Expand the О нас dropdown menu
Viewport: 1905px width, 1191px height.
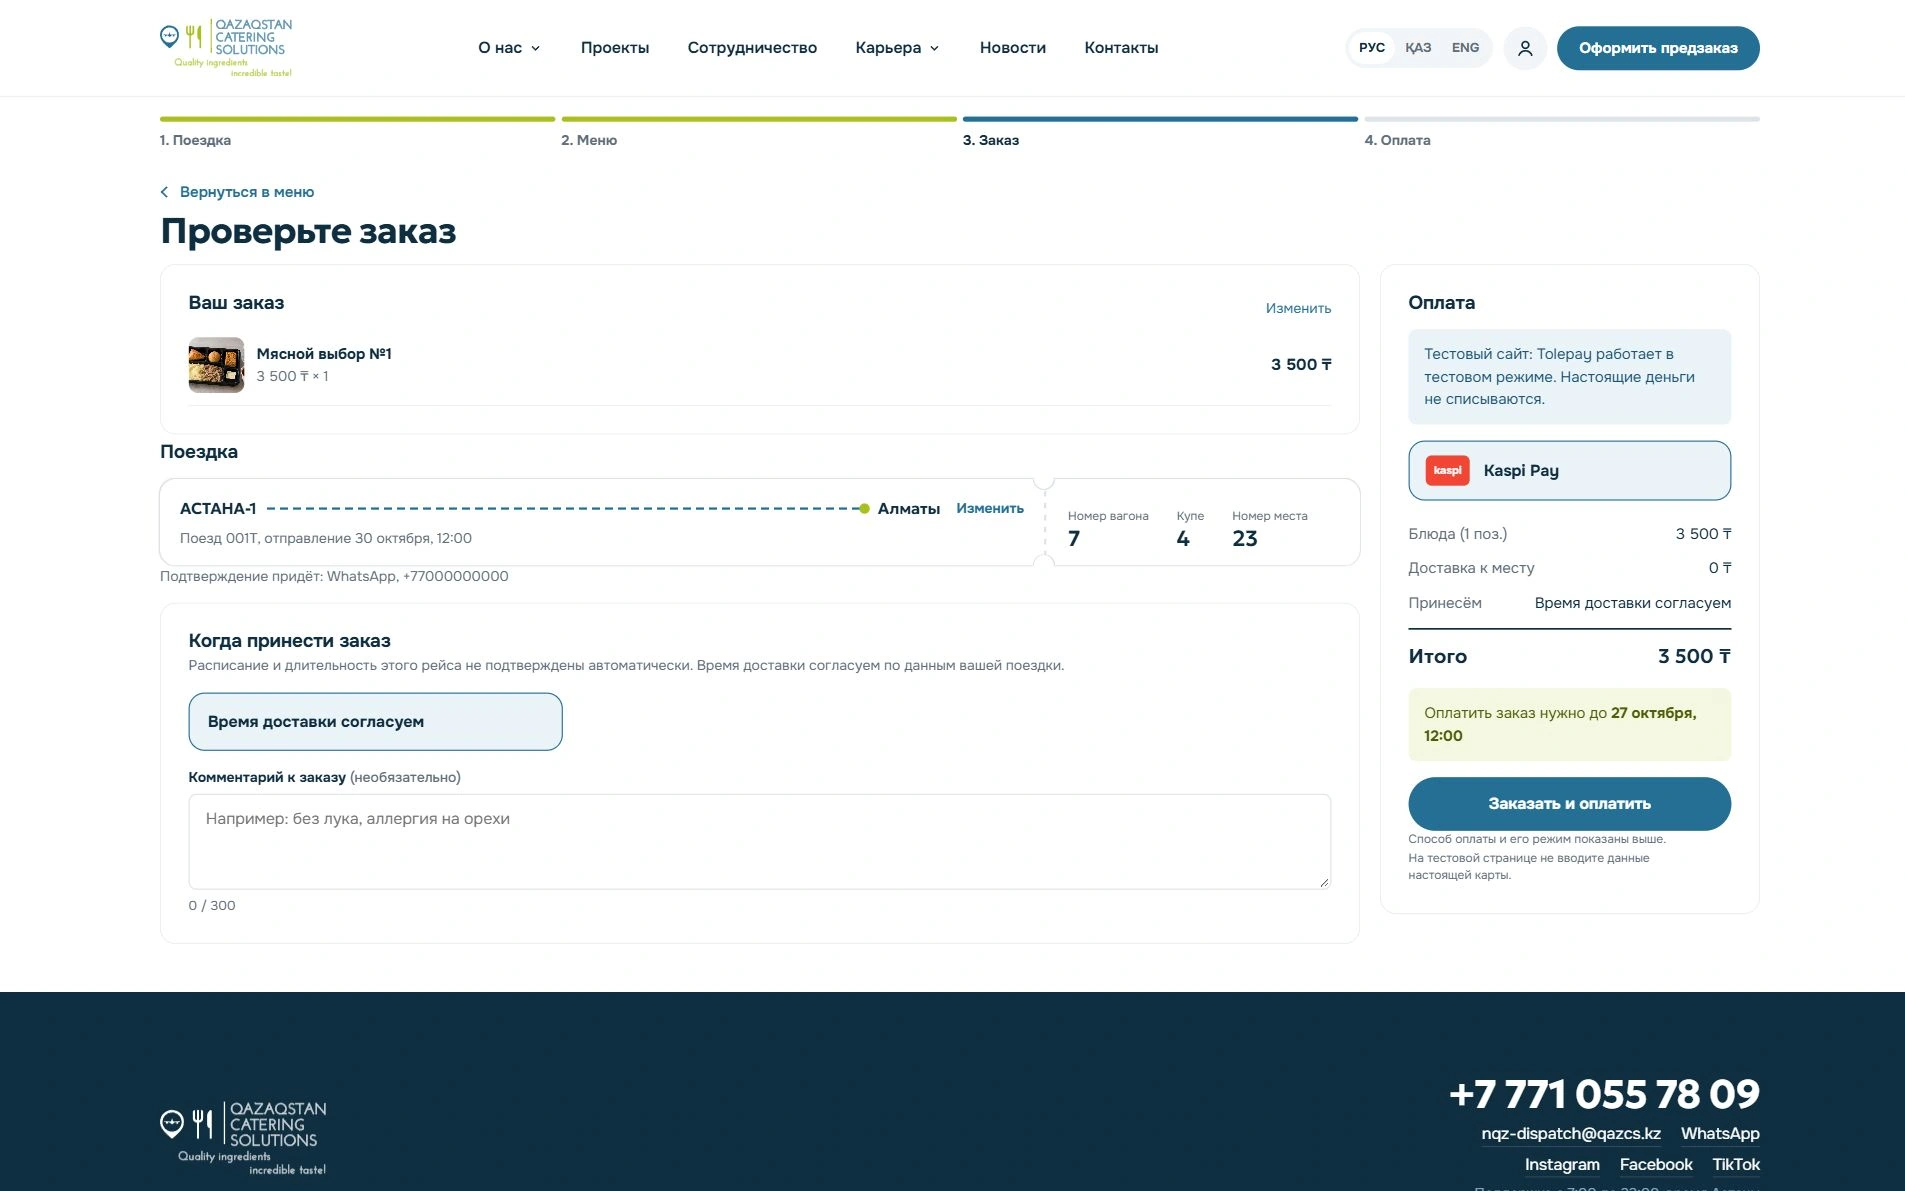509,48
